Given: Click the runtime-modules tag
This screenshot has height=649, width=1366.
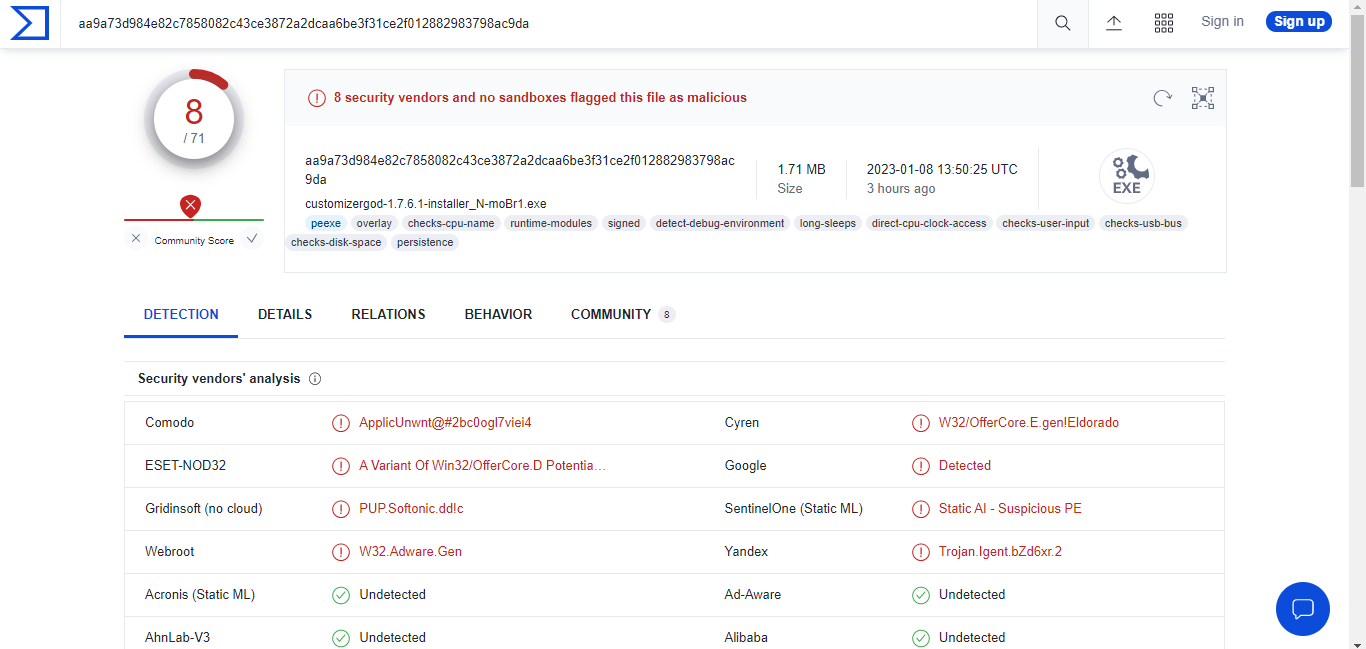Looking at the screenshot, I should [x=551, y=223].
